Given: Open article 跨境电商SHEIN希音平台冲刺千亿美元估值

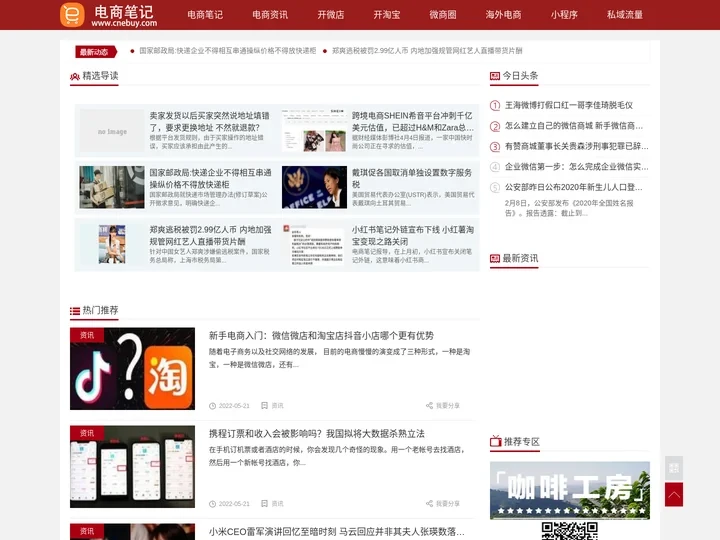Looking at the screenshot, I should 412,122.
